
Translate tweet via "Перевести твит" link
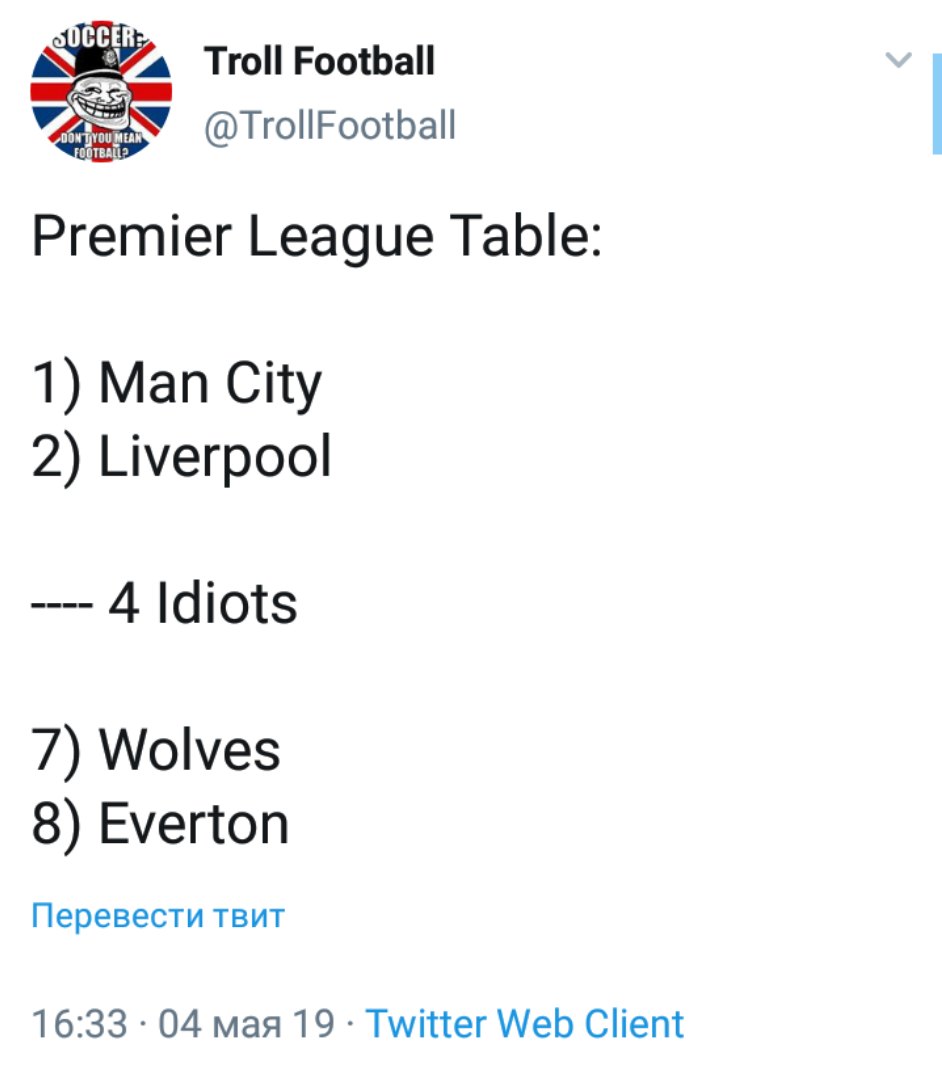coord(158,915)
